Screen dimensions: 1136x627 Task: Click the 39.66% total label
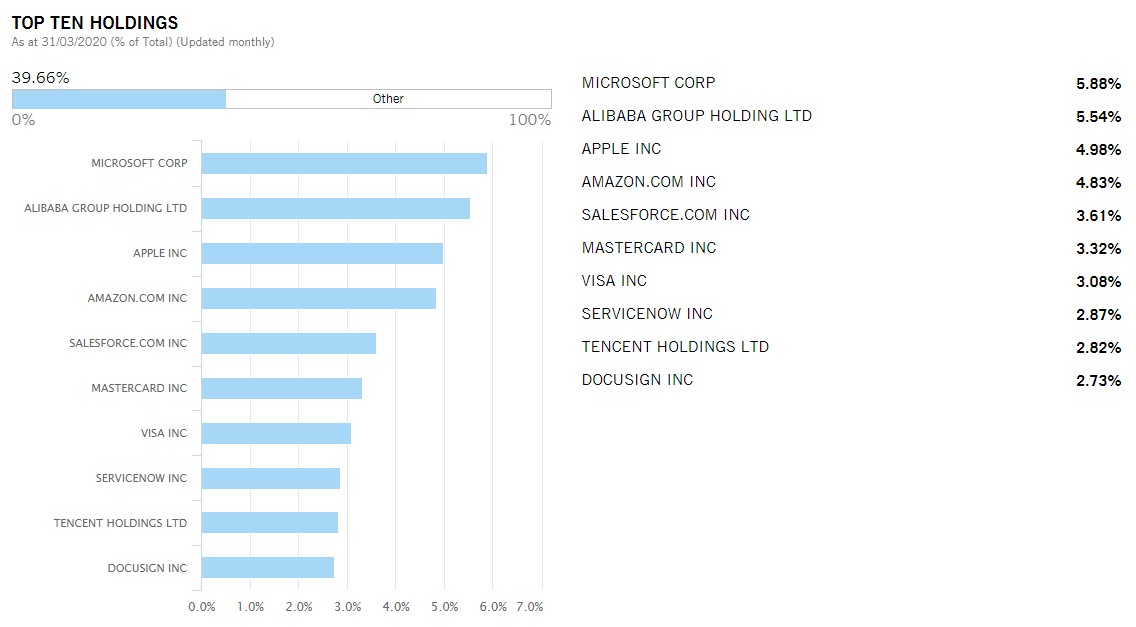point(41,78)
